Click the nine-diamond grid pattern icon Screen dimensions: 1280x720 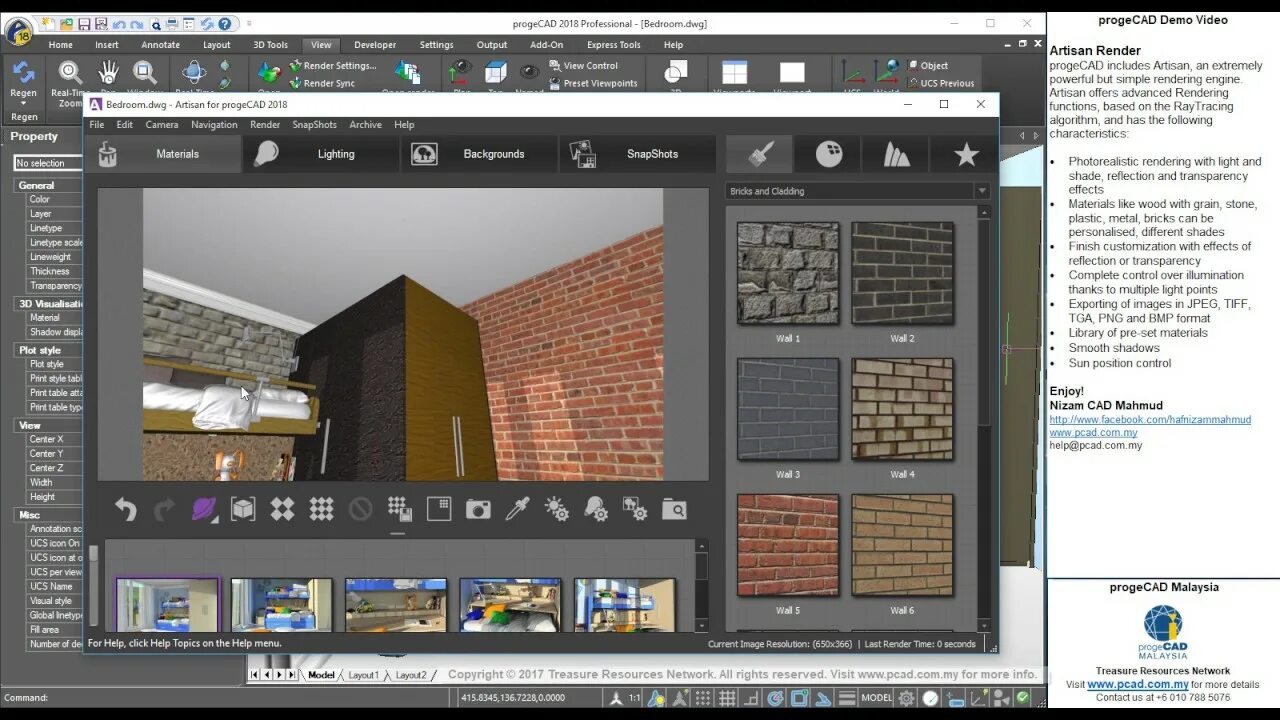[x=321, y=510]
